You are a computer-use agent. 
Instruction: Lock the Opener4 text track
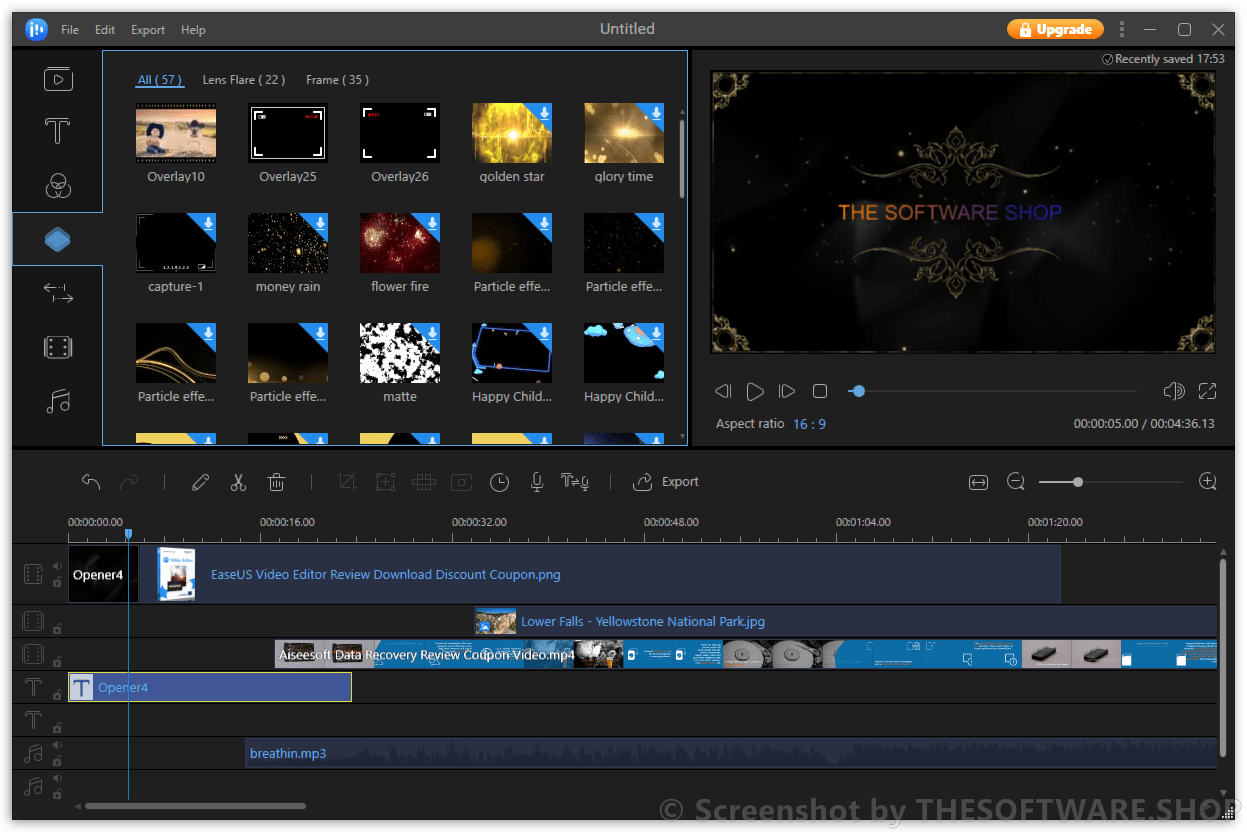pyautogui.click(x=57, y=694)
